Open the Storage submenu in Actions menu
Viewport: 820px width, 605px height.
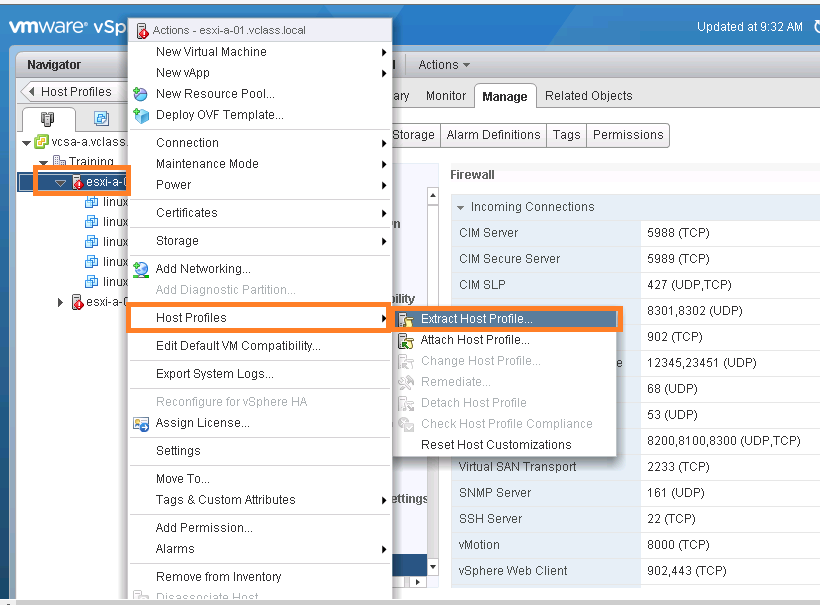pos(260,241)
